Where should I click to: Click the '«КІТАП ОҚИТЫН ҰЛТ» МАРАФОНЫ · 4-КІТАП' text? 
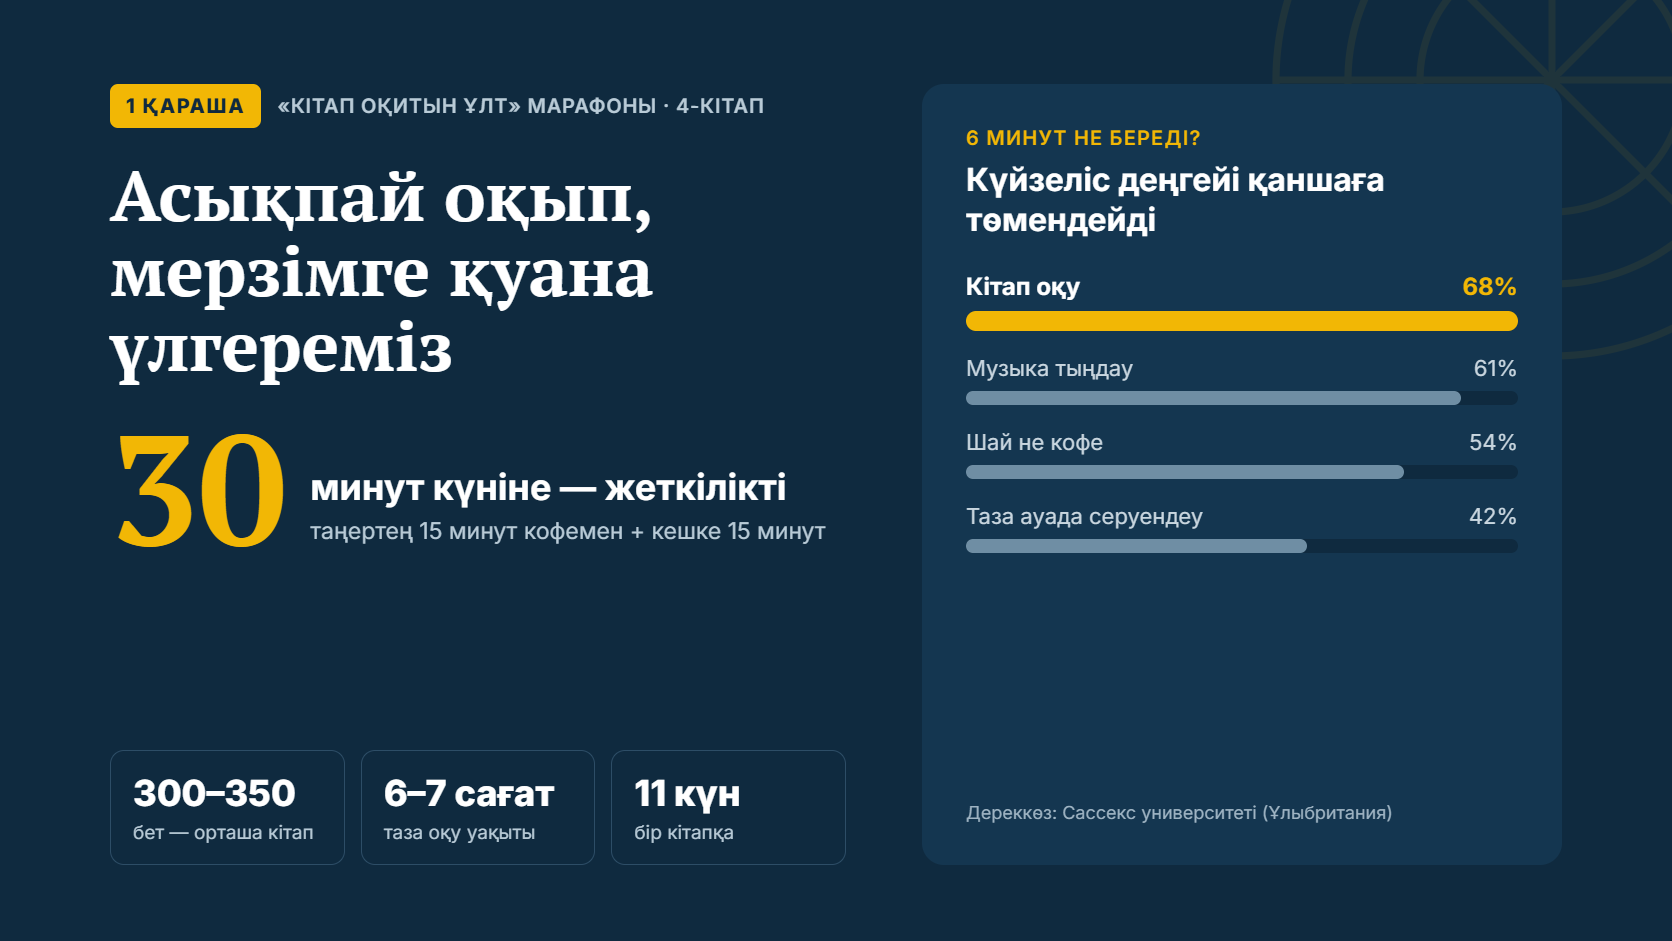point(521,106)
